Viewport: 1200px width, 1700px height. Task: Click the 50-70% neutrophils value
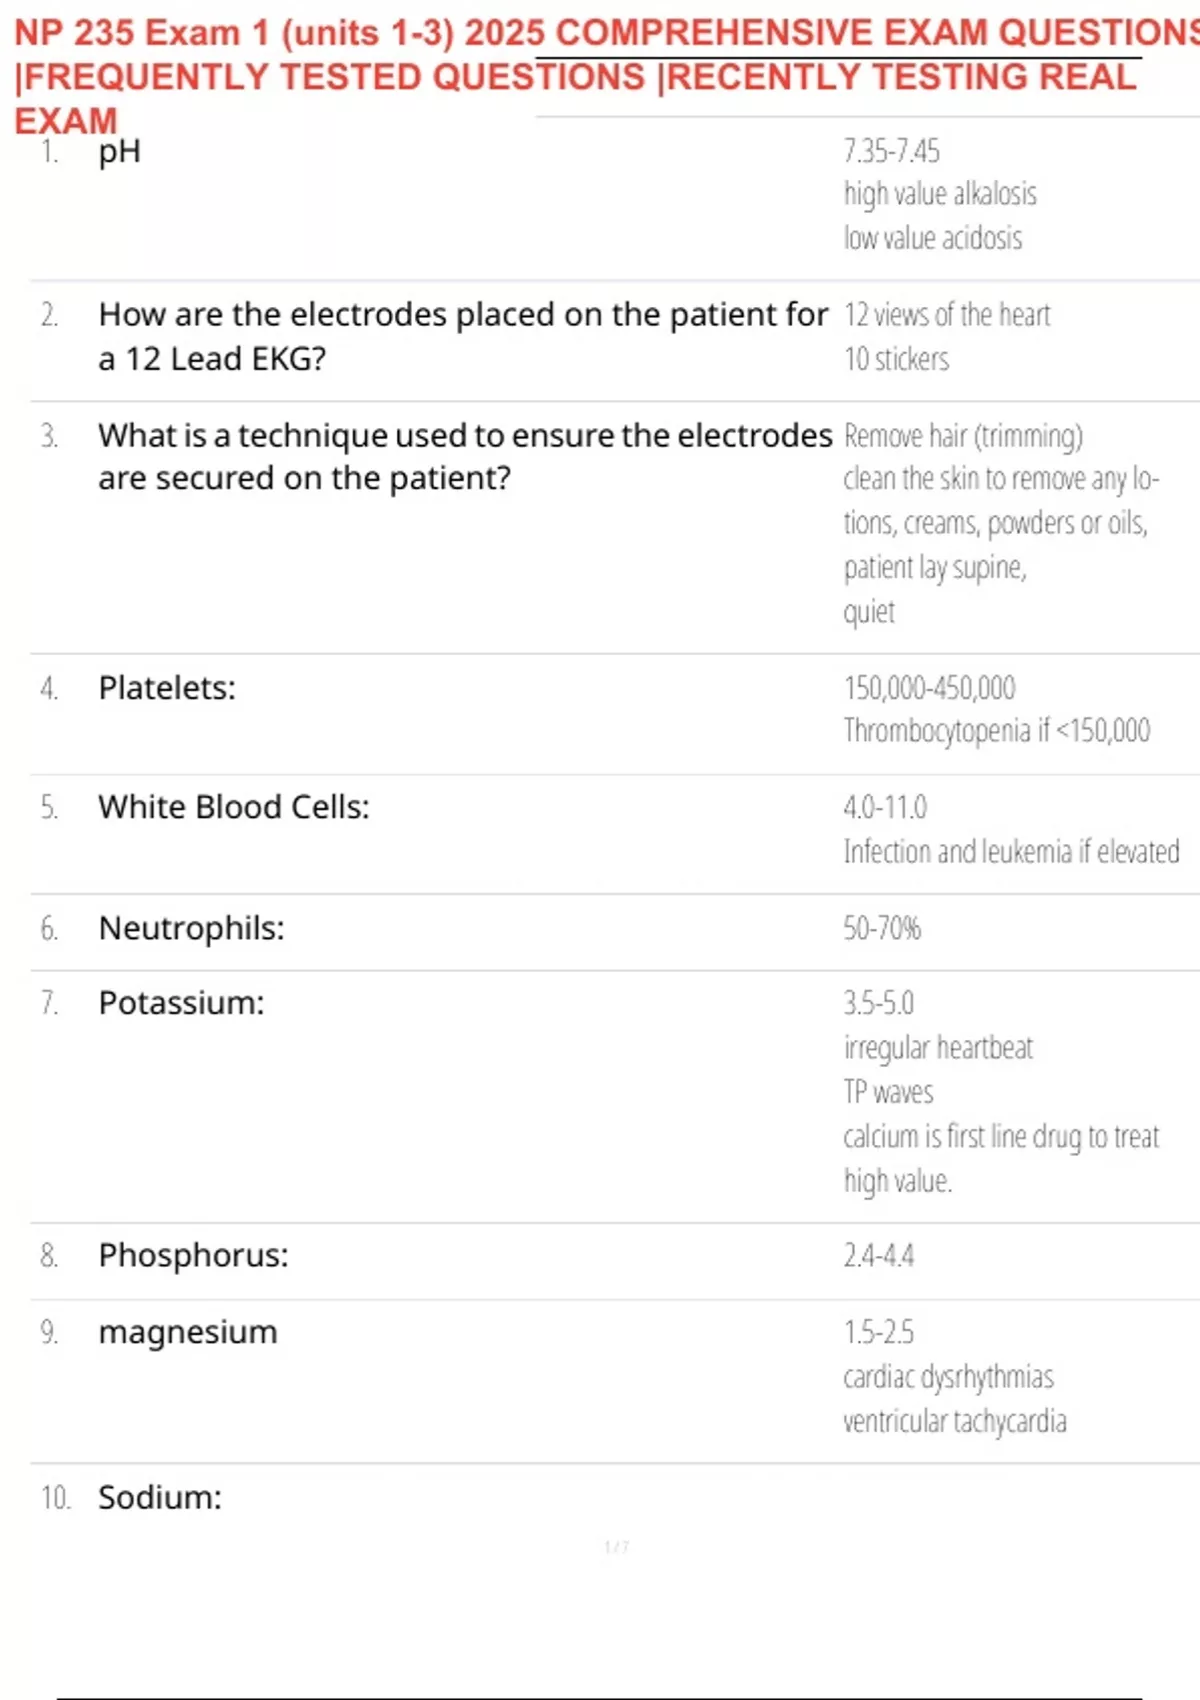882,929
